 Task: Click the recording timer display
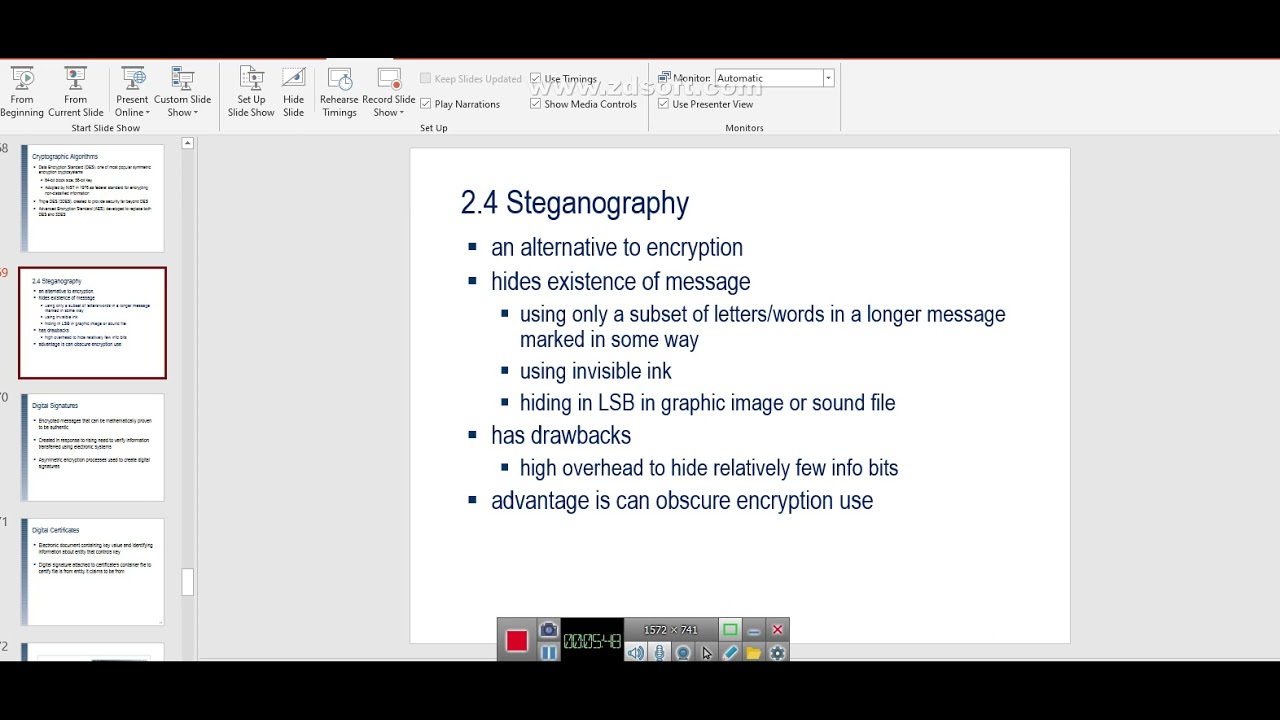(592, 641)
